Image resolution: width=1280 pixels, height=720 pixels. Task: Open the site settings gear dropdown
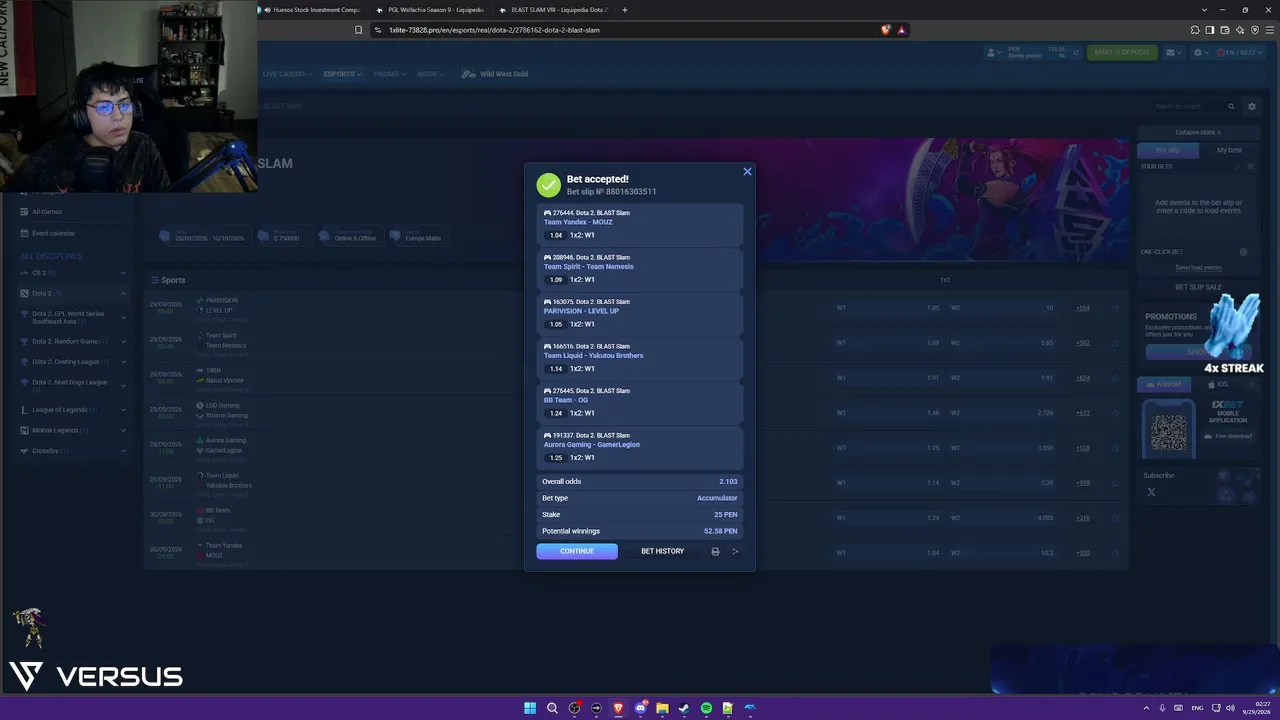point(1200,52)
